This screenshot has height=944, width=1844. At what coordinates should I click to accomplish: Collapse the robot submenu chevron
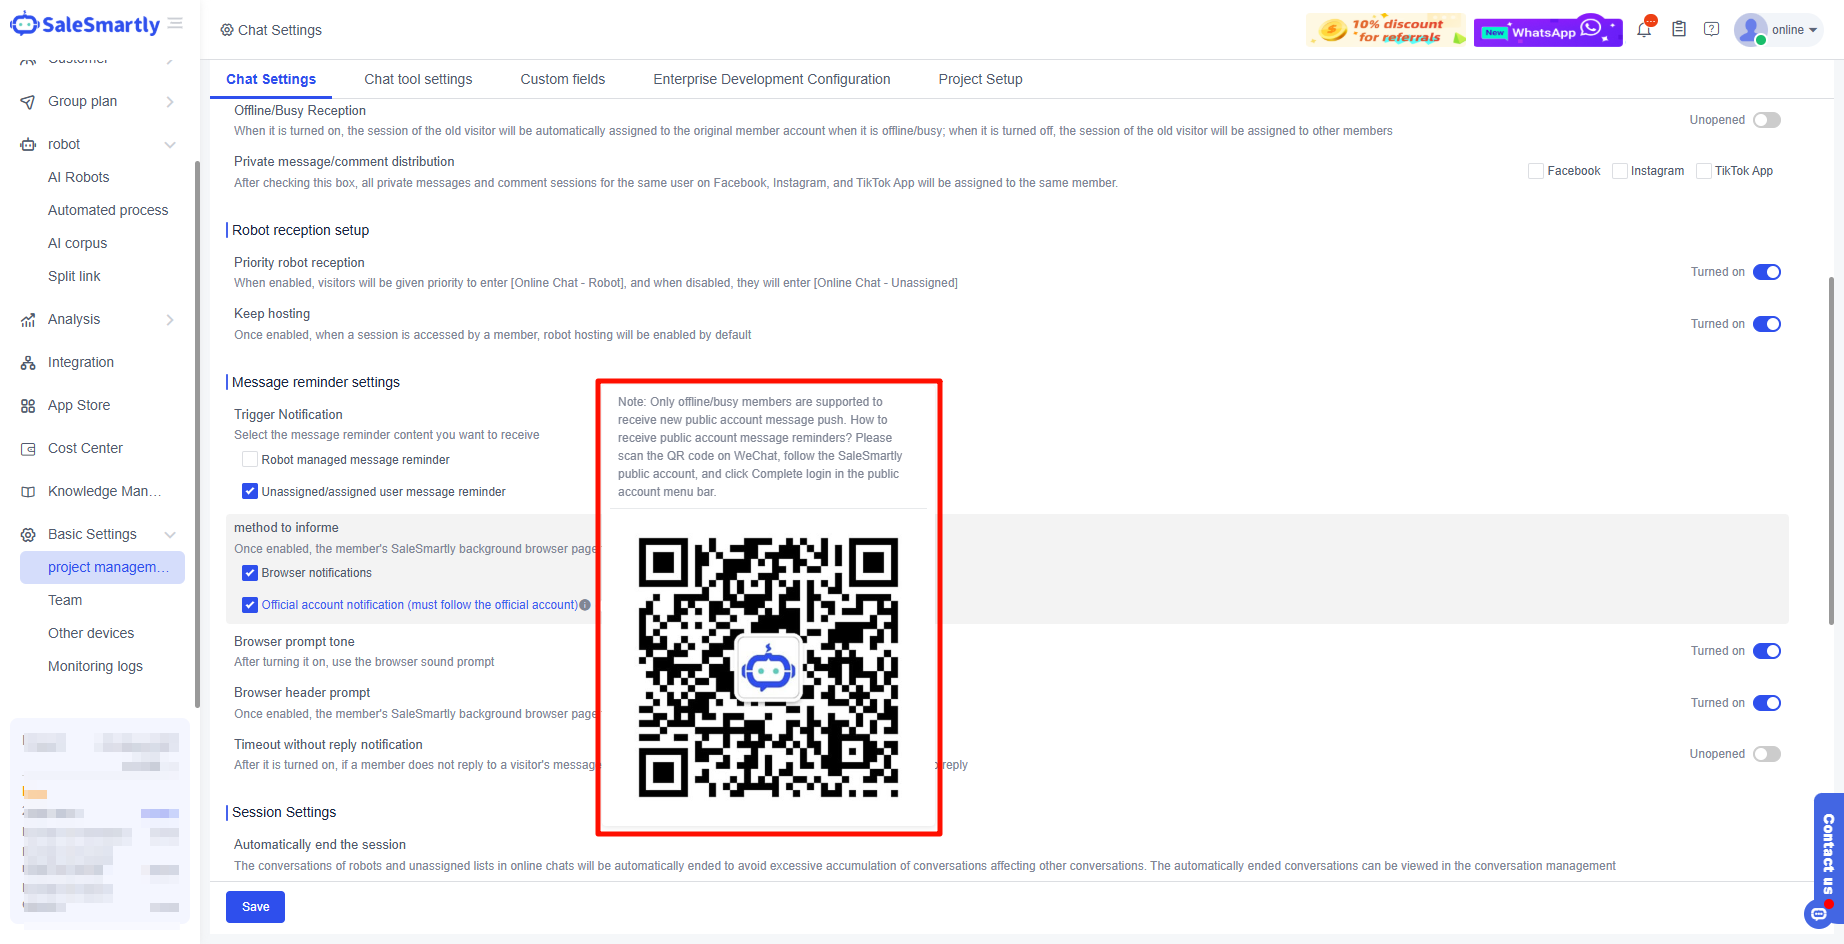(x=170, y=145)
